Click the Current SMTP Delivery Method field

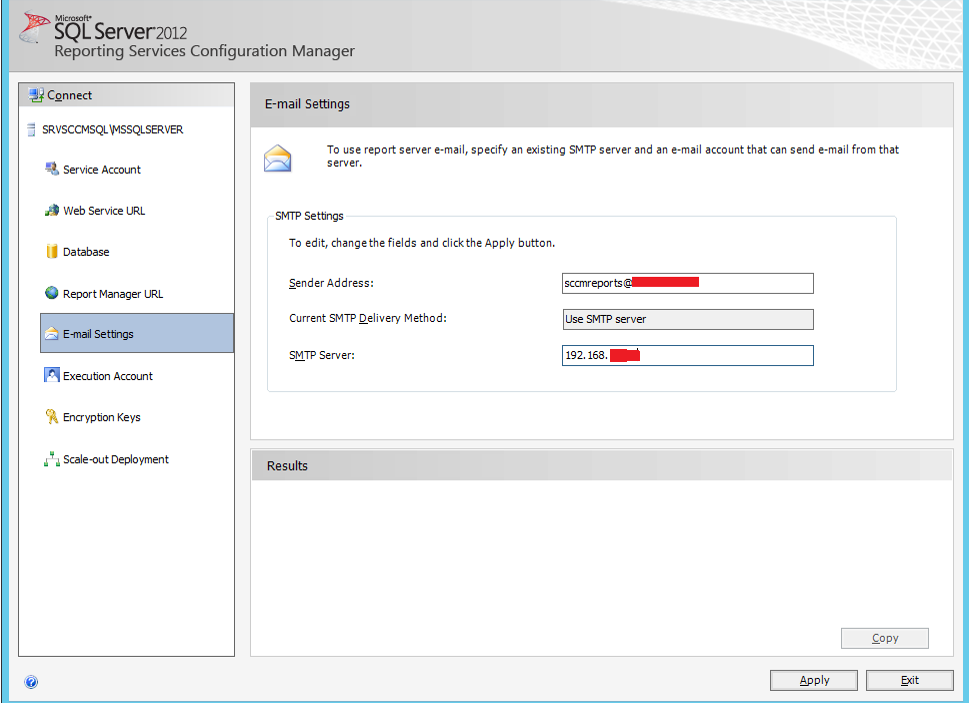pyautogui.click(x=688, y=319)
